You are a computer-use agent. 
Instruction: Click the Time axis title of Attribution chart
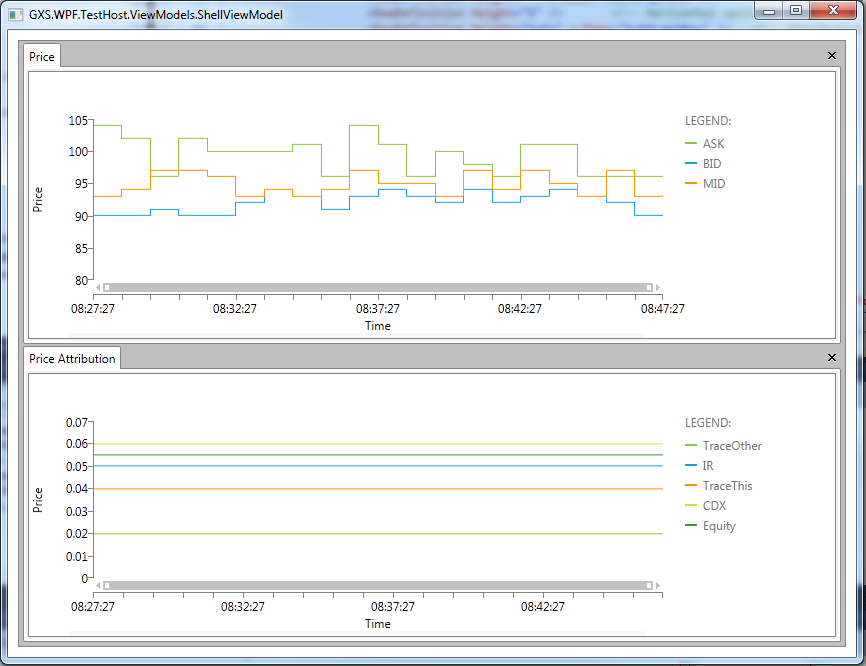(378, 624)
